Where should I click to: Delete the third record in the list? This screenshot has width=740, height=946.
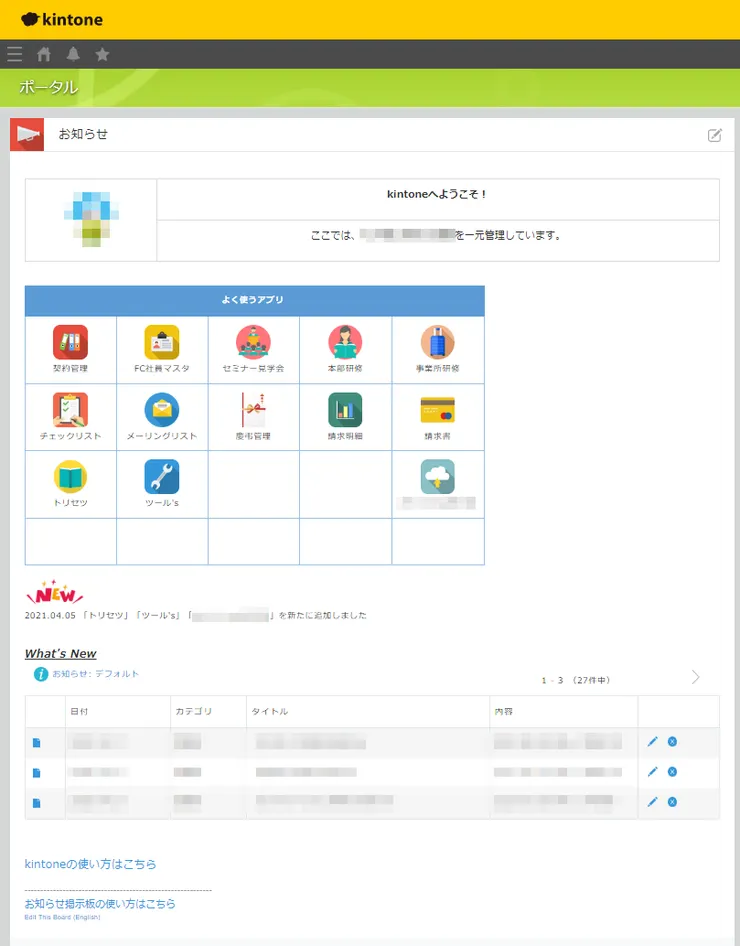pos(672,802)
